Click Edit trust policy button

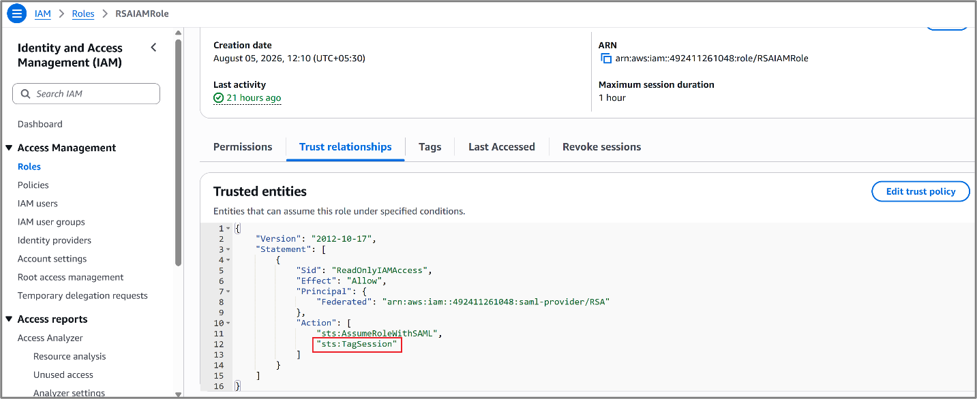click(920, 191)
